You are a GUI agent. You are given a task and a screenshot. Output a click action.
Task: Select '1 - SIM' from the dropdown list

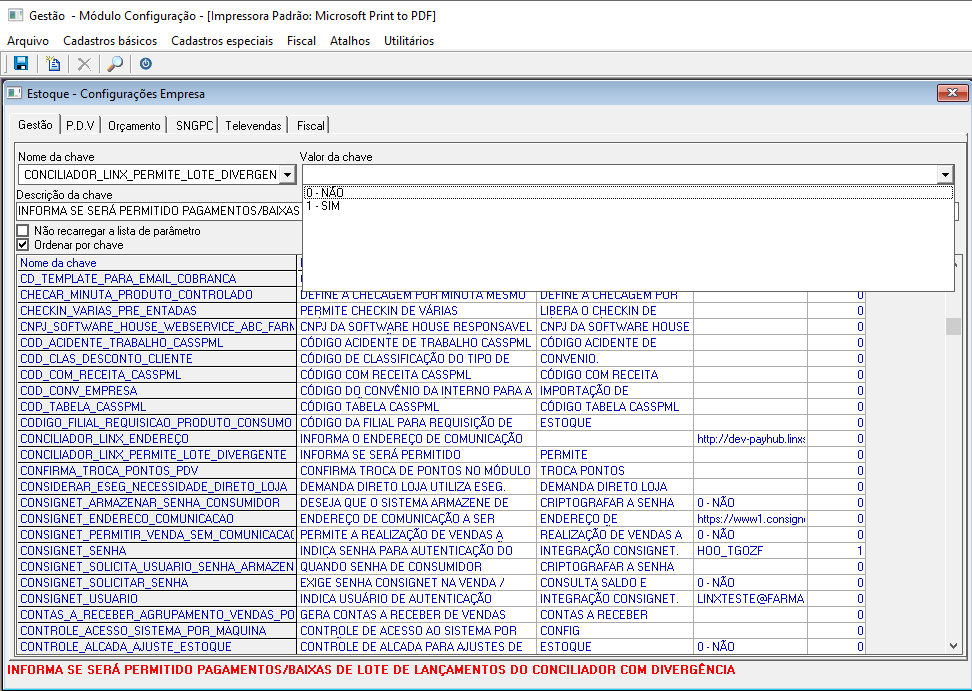point(323,206)
